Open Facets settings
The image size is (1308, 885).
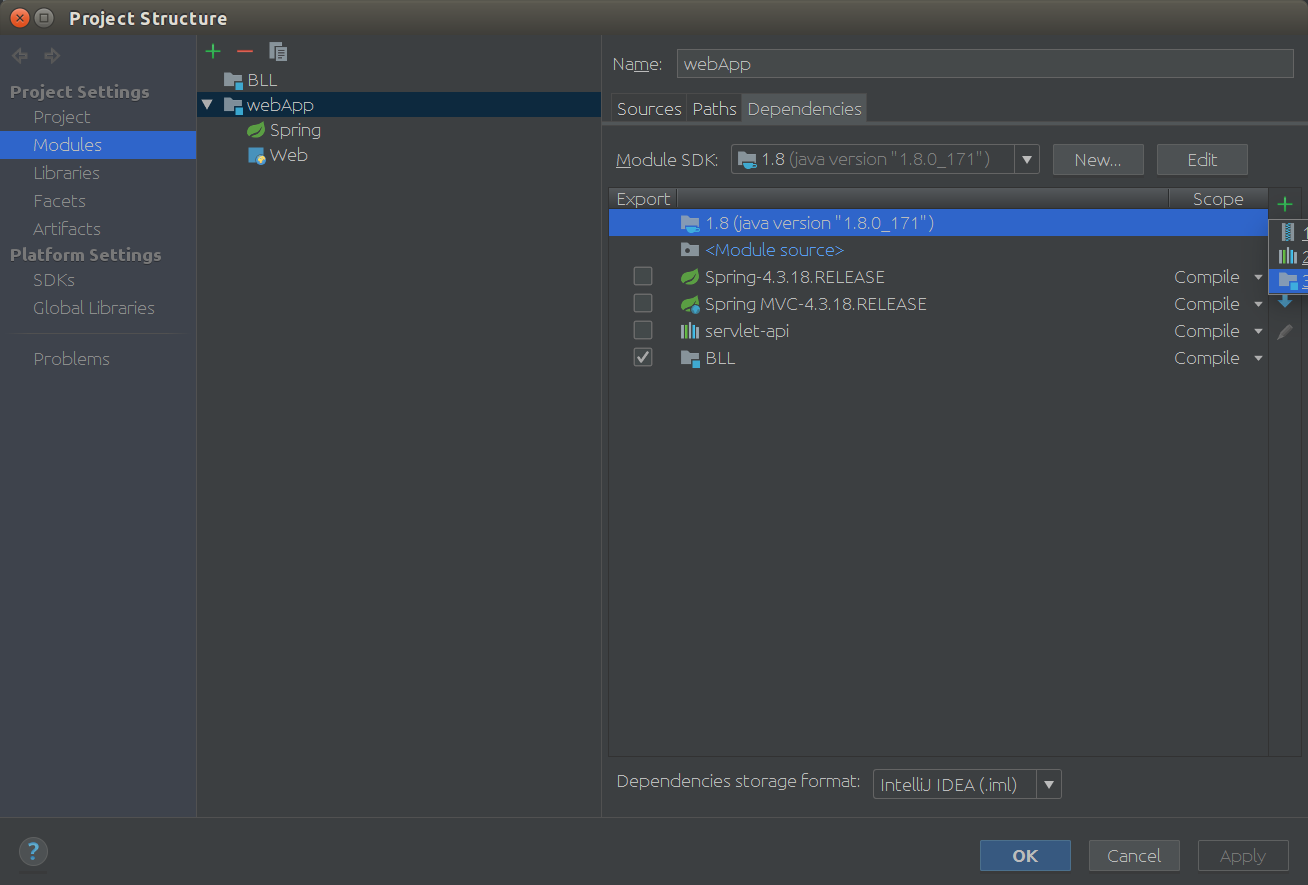[59, 201]
